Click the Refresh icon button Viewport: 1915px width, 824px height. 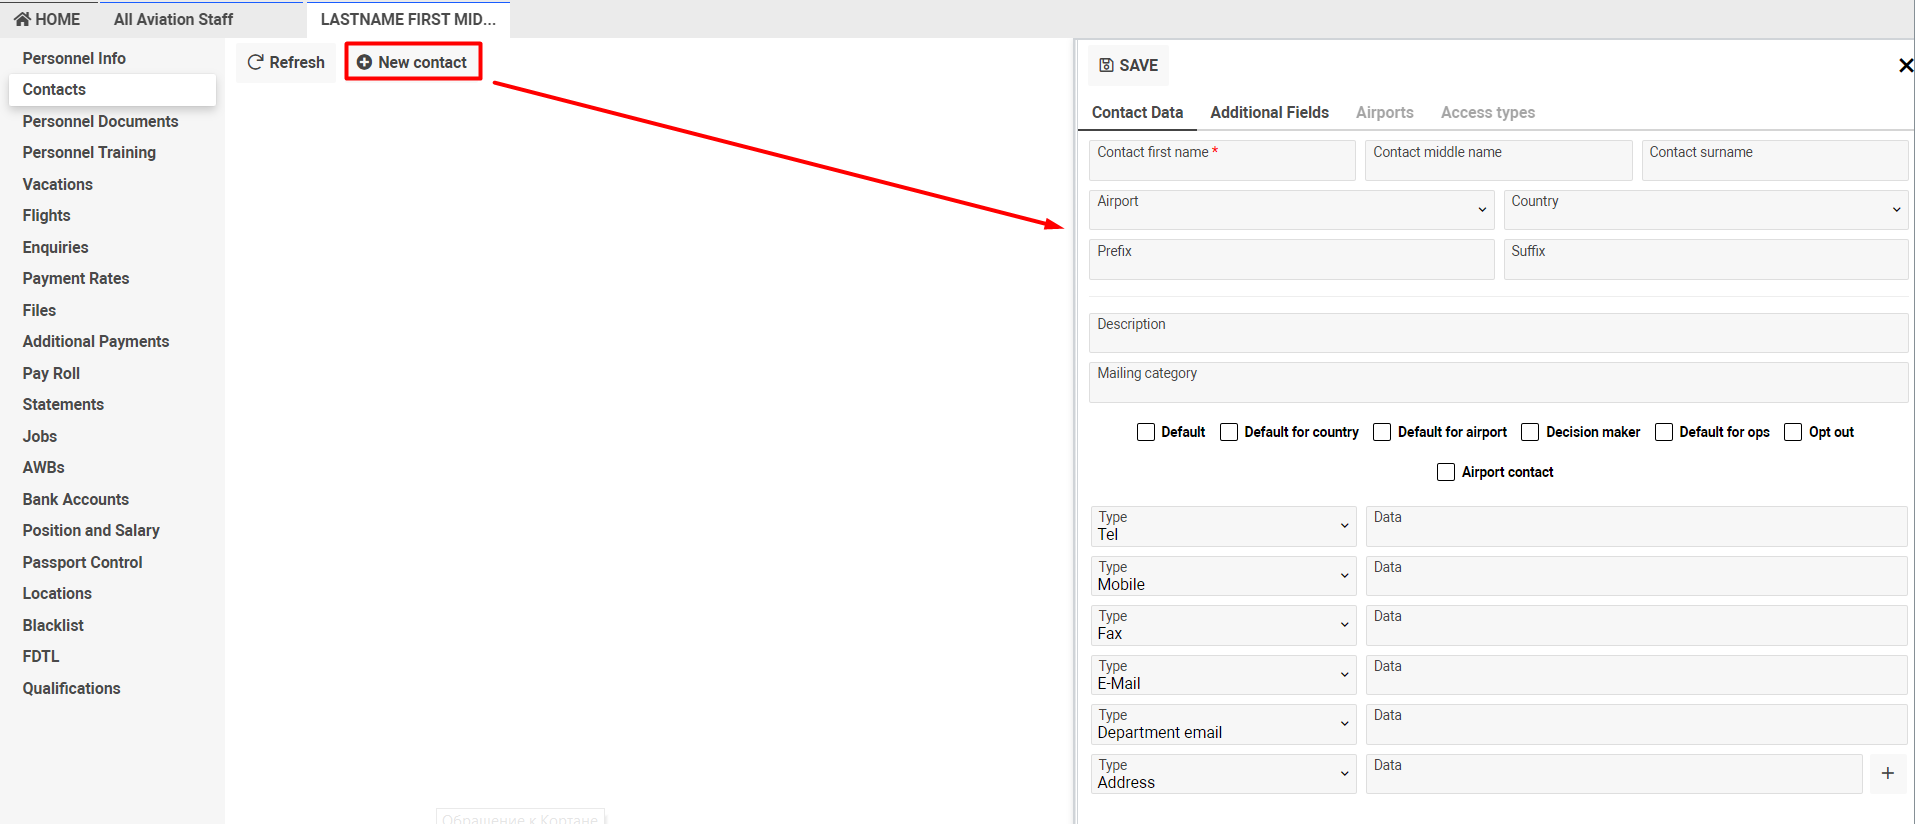point(256,62)
